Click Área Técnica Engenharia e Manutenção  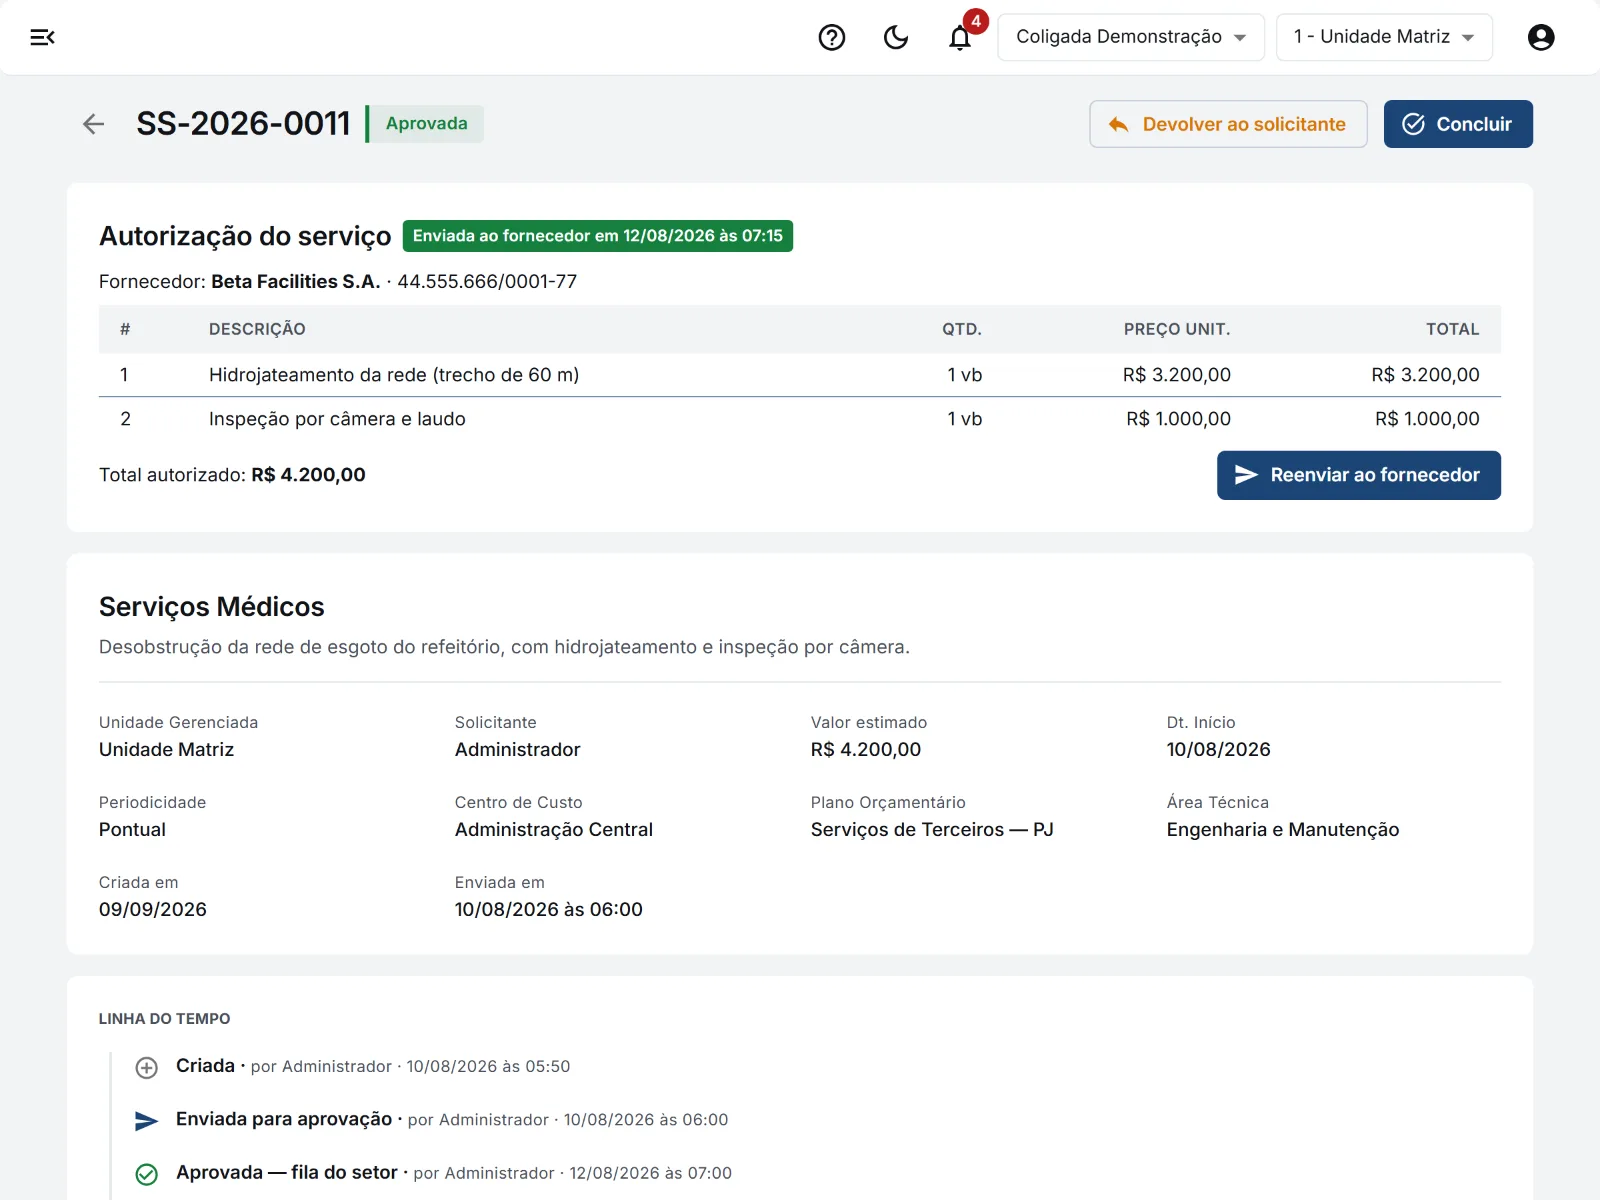click(1283, 830)
